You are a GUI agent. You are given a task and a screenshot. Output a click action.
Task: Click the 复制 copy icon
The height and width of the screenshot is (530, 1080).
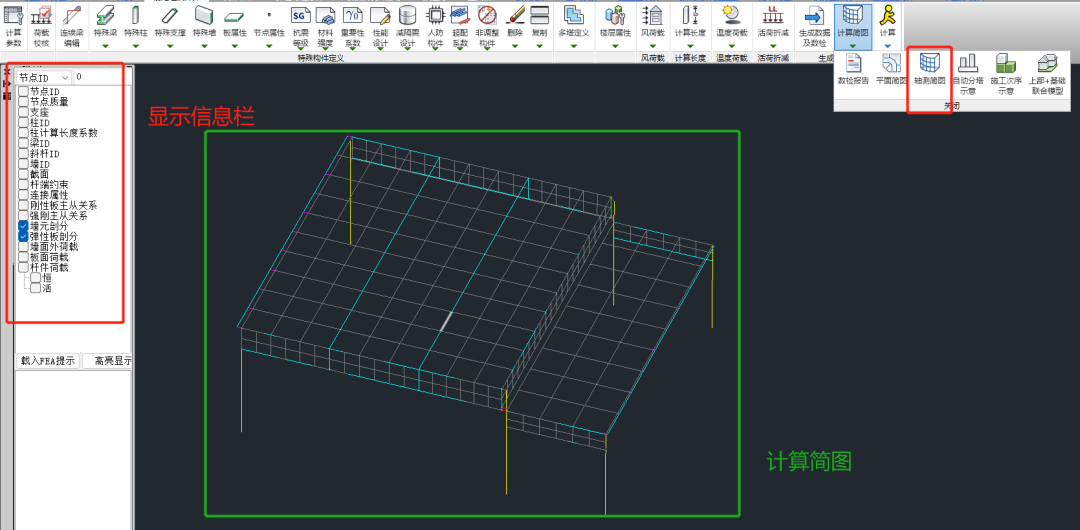[540, 15]
